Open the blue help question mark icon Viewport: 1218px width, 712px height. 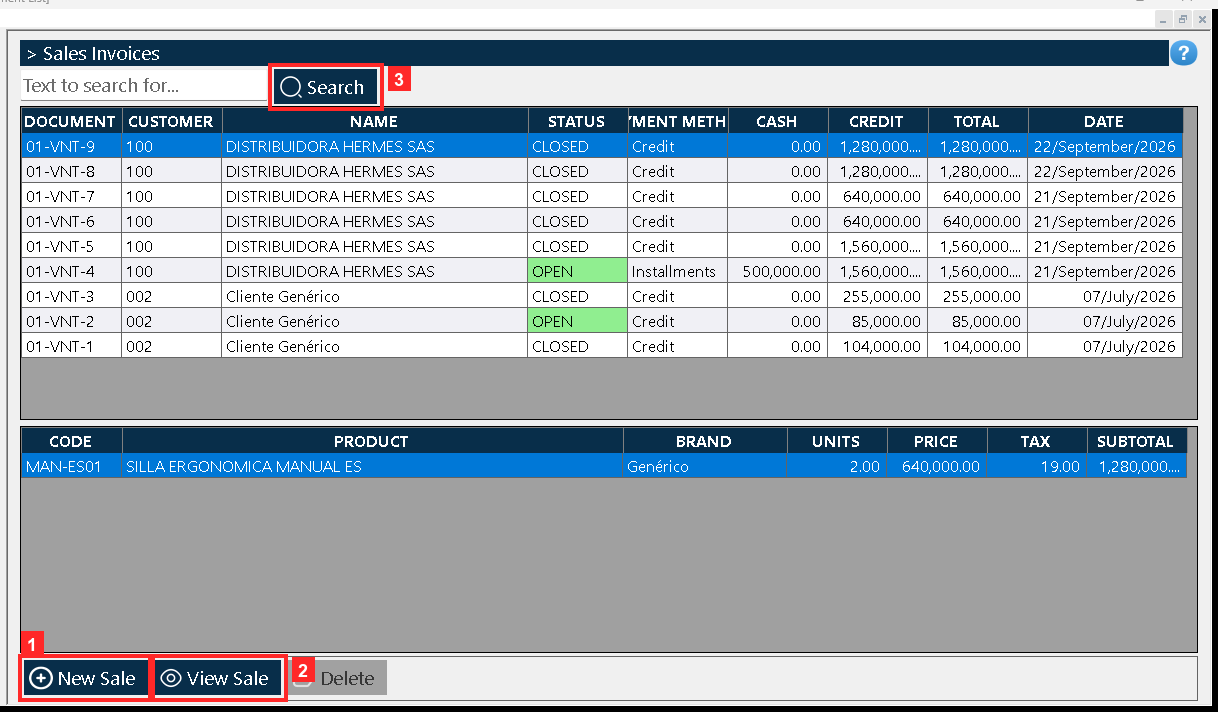pos(1183,54)
